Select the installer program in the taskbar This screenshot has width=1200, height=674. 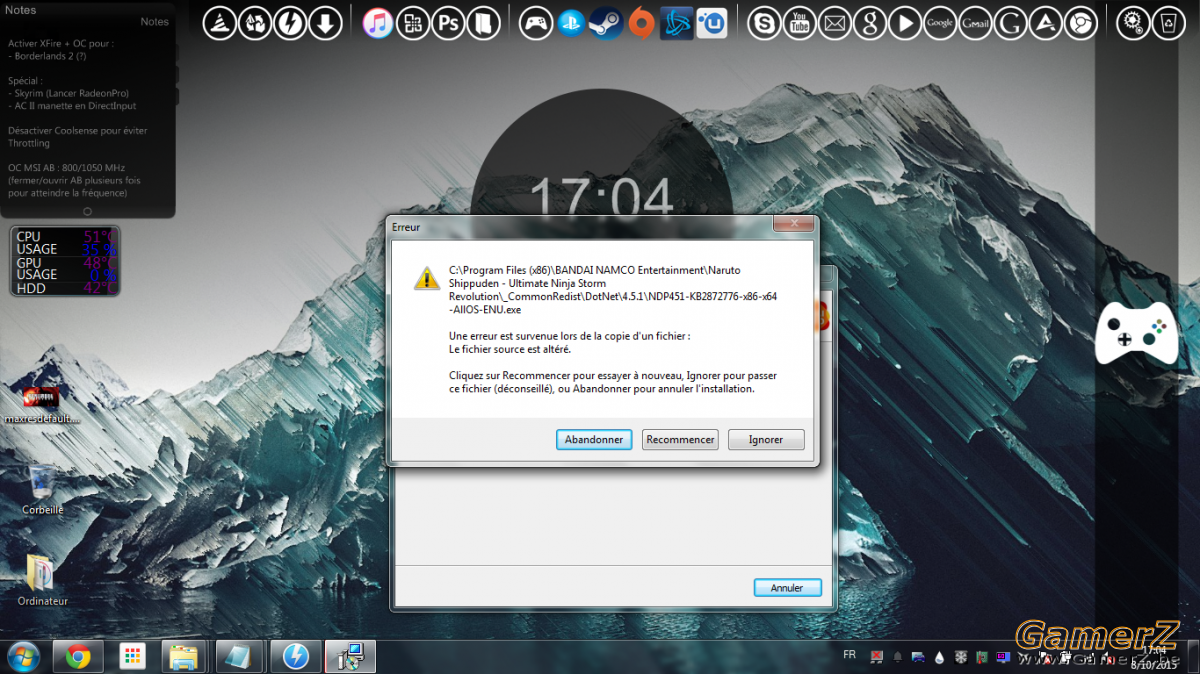350,656
